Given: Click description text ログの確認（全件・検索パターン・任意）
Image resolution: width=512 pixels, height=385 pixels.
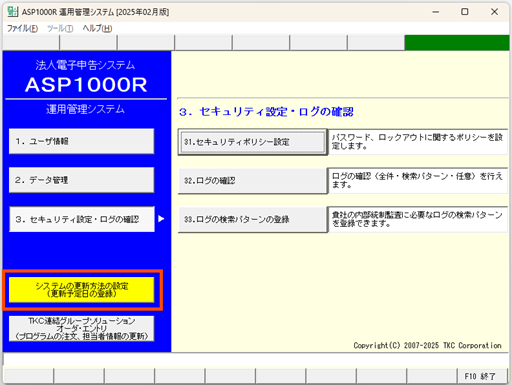Looking at the screenshot, I should [x=417, y=180].
